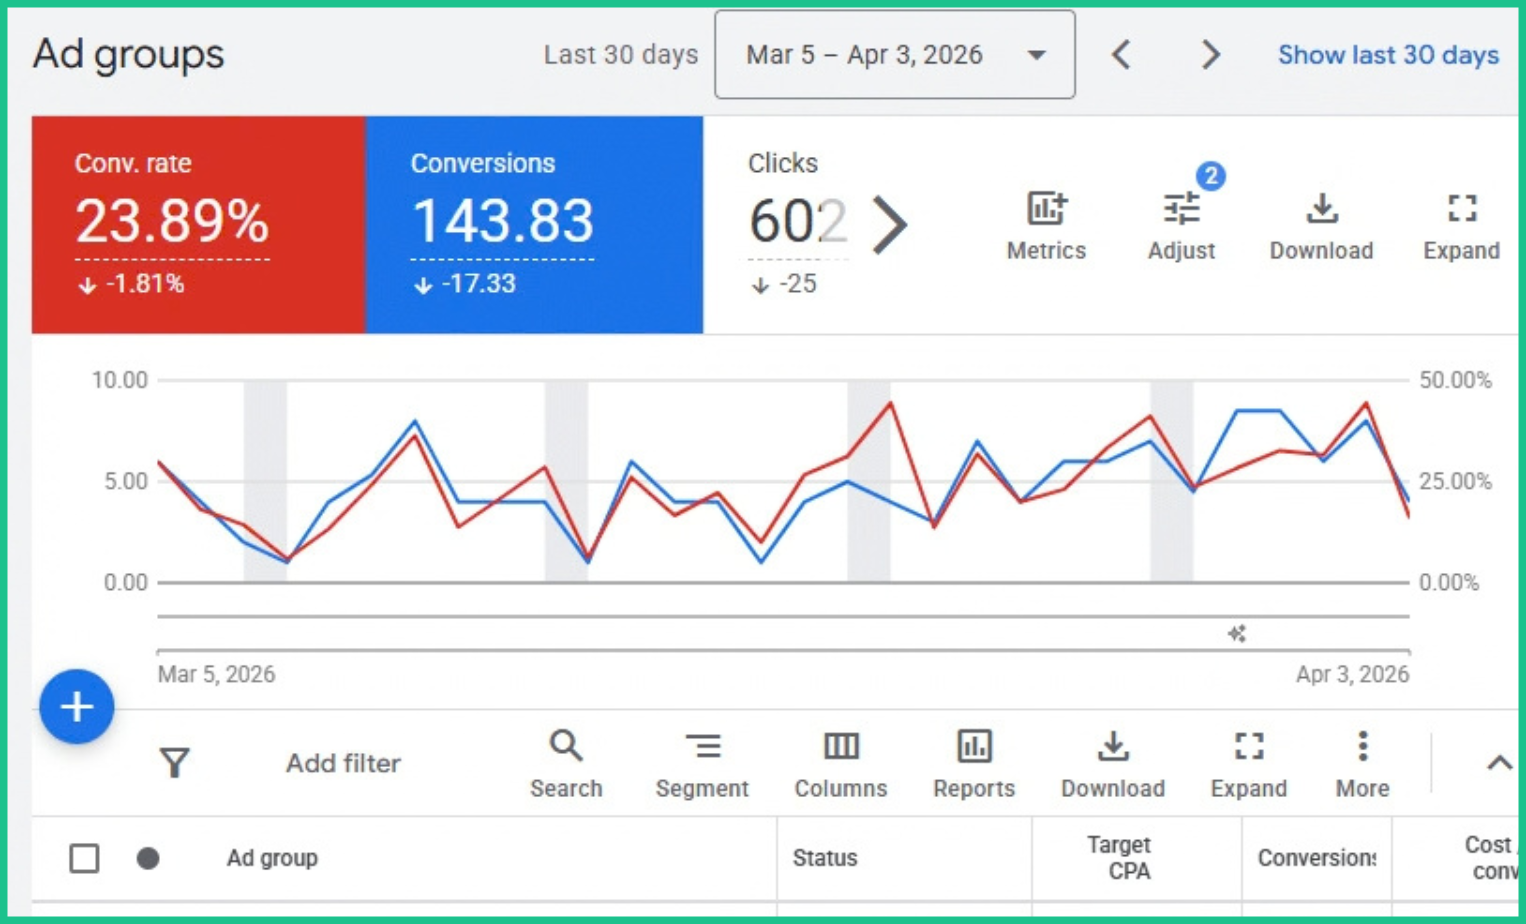Viewport: 1526px width, 924px height.
Task: Click the Mar 5, 2026 chart start label
Action: pos(216,674)
